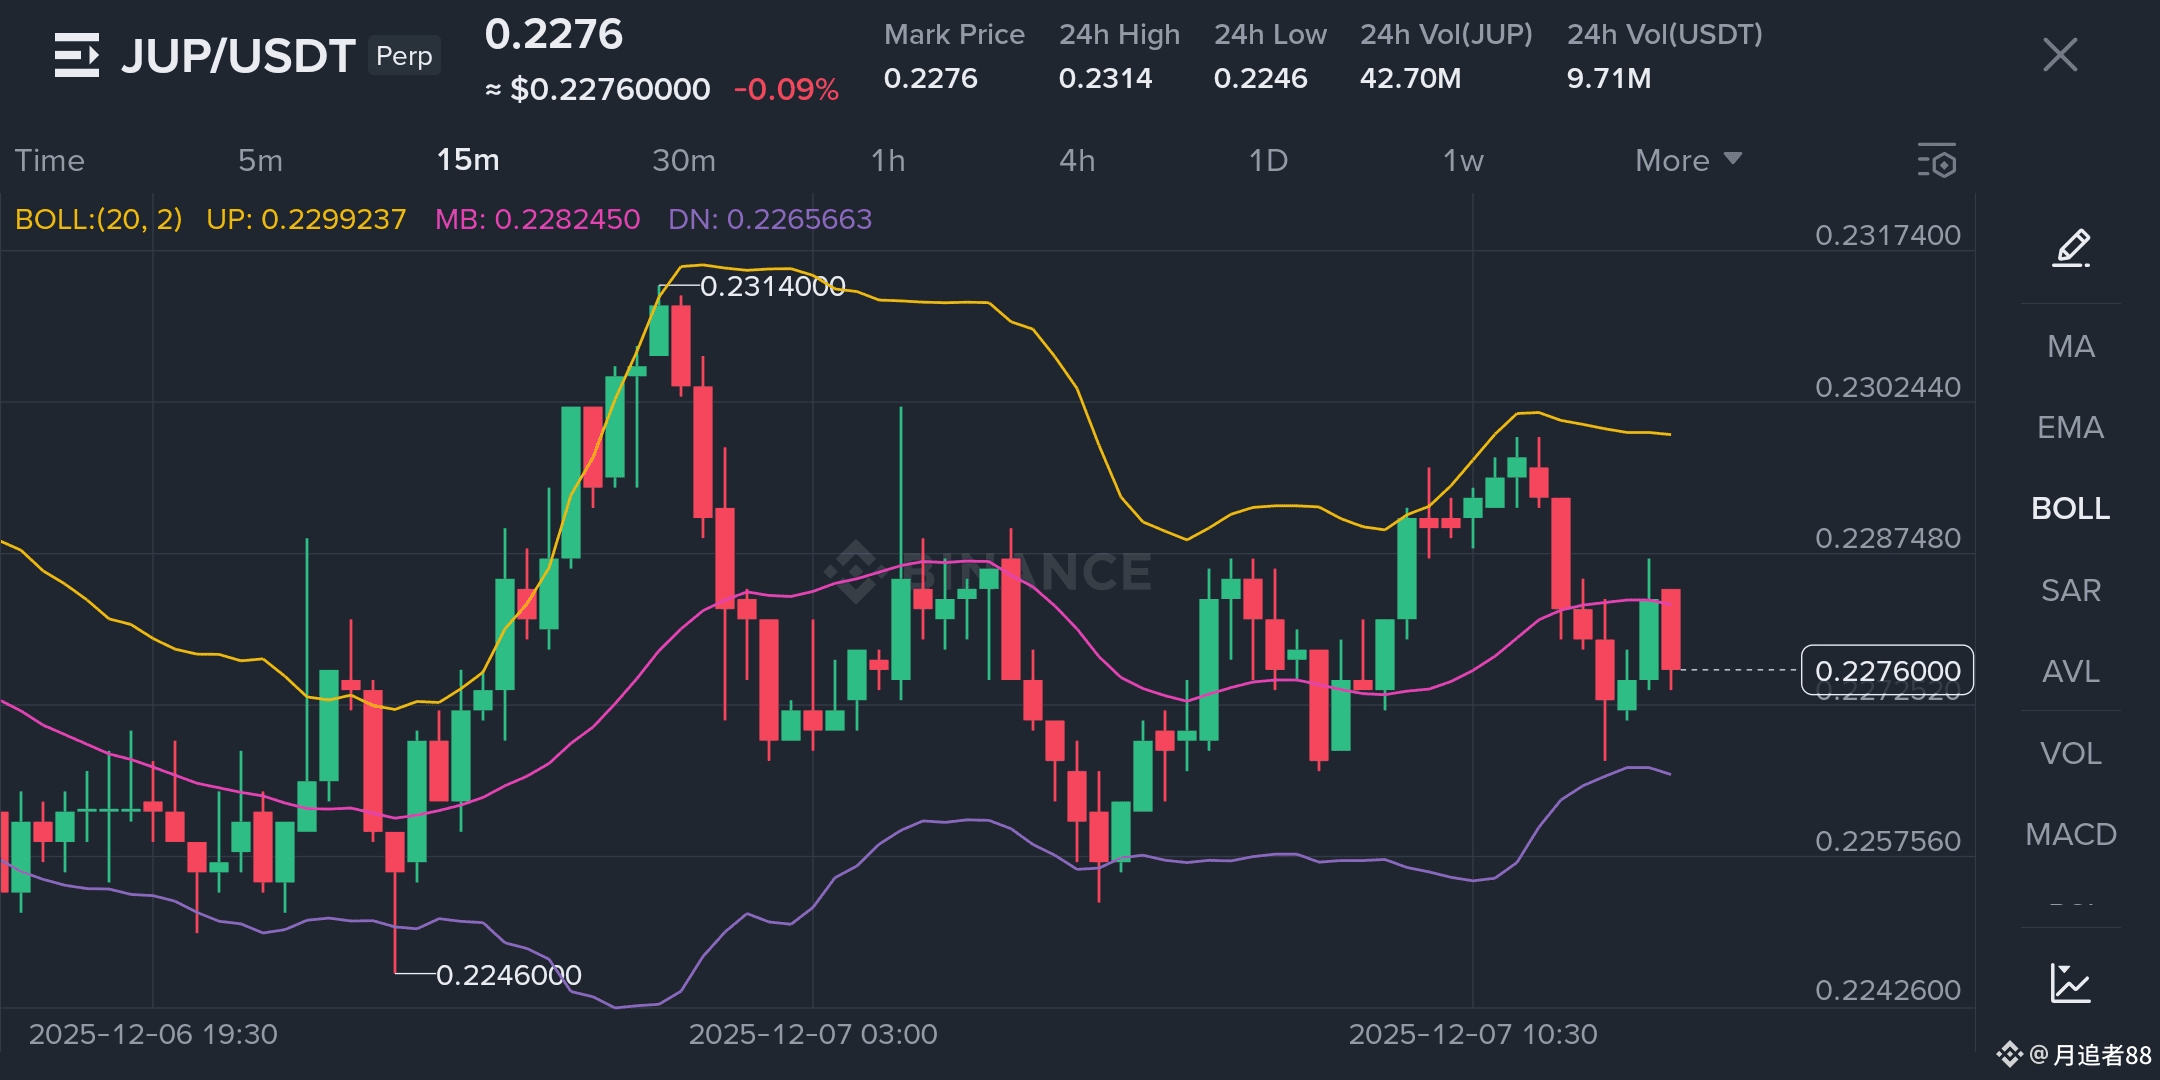Image resolution: width=2160 pixels, height=1080 pixels.
Task: Select the pencil drawing tool icon
Action: tap(2071, 247)
